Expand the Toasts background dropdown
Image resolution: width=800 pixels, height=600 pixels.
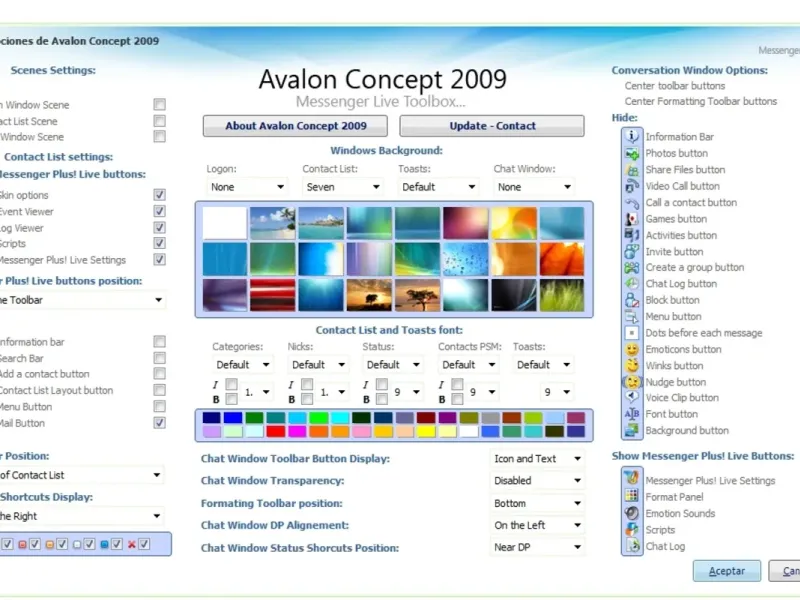(438, 187)
